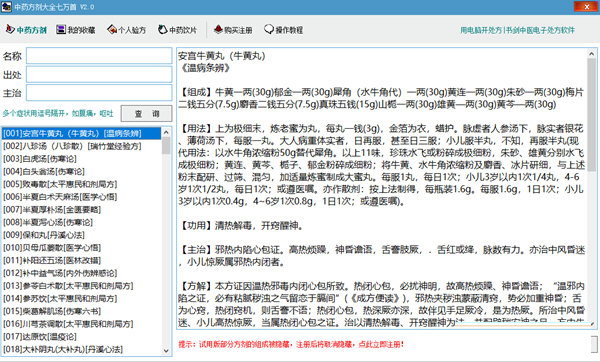Select [018]大补阴丸 entry

81,349
